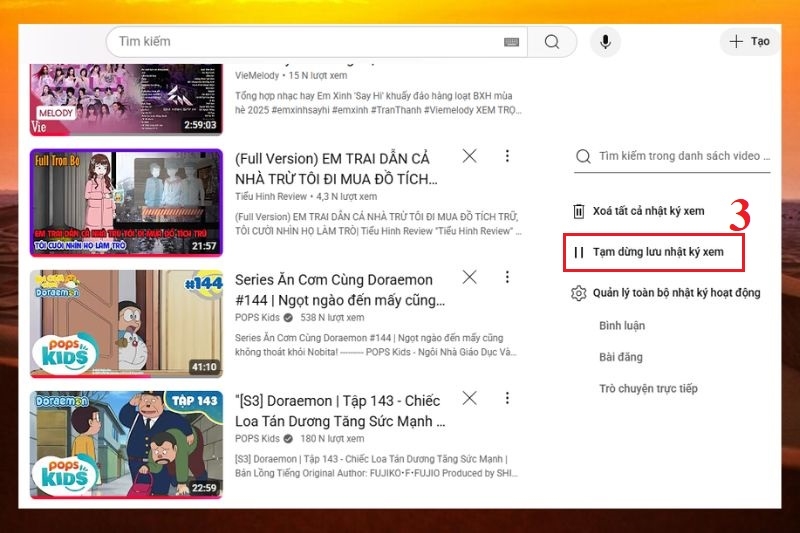The height and width of the screenshot is (533, 800).
Task: Remove Doraemon Tập 143 video from history
Action: tap(469, 398)
